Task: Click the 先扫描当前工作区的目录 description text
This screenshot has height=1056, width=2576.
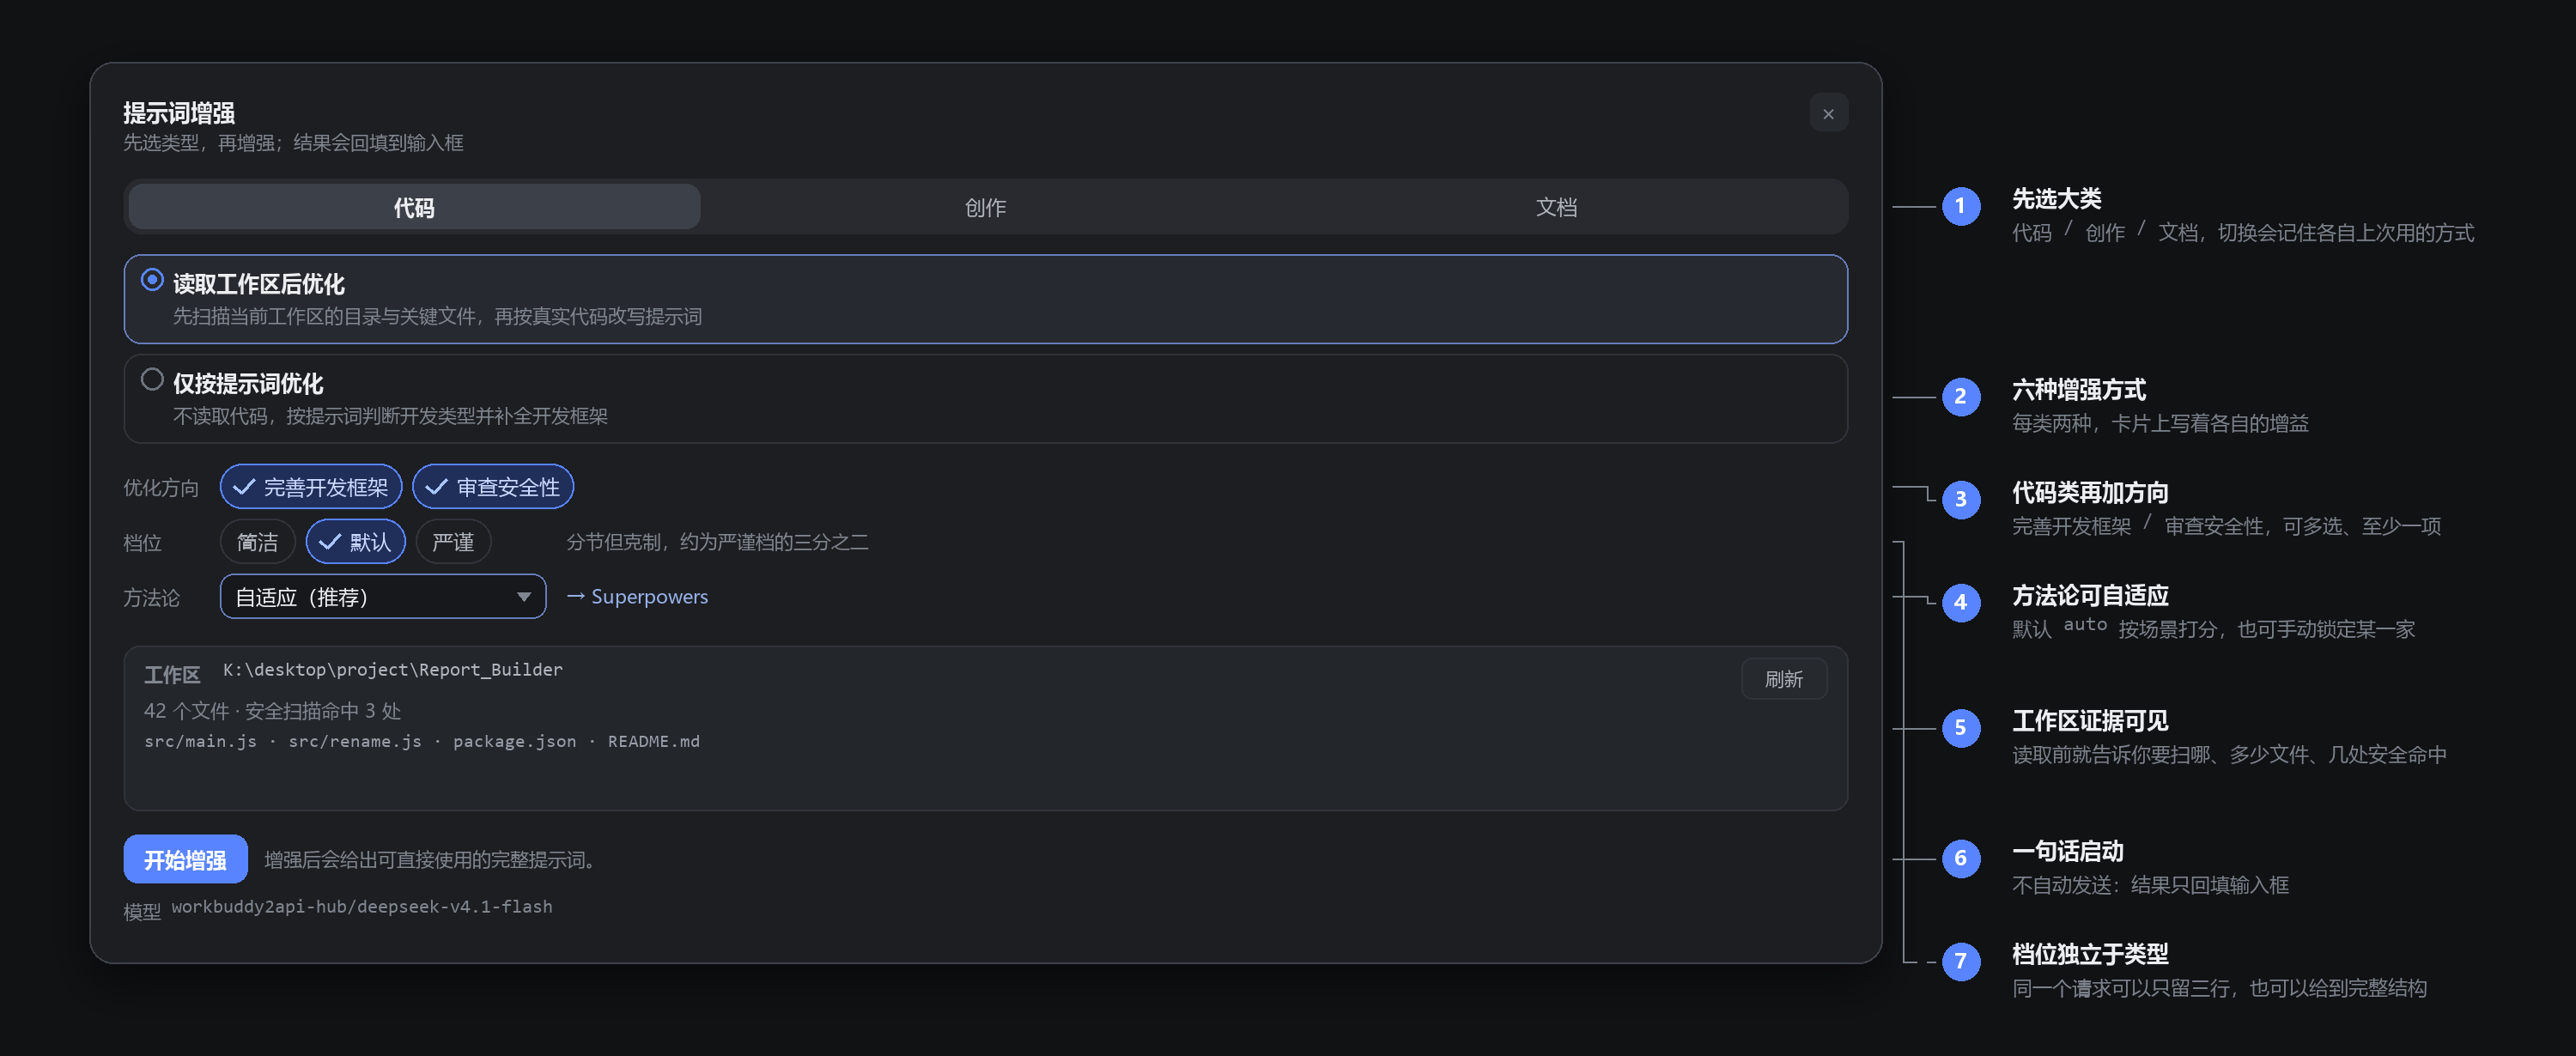Action: coord(437,316)
